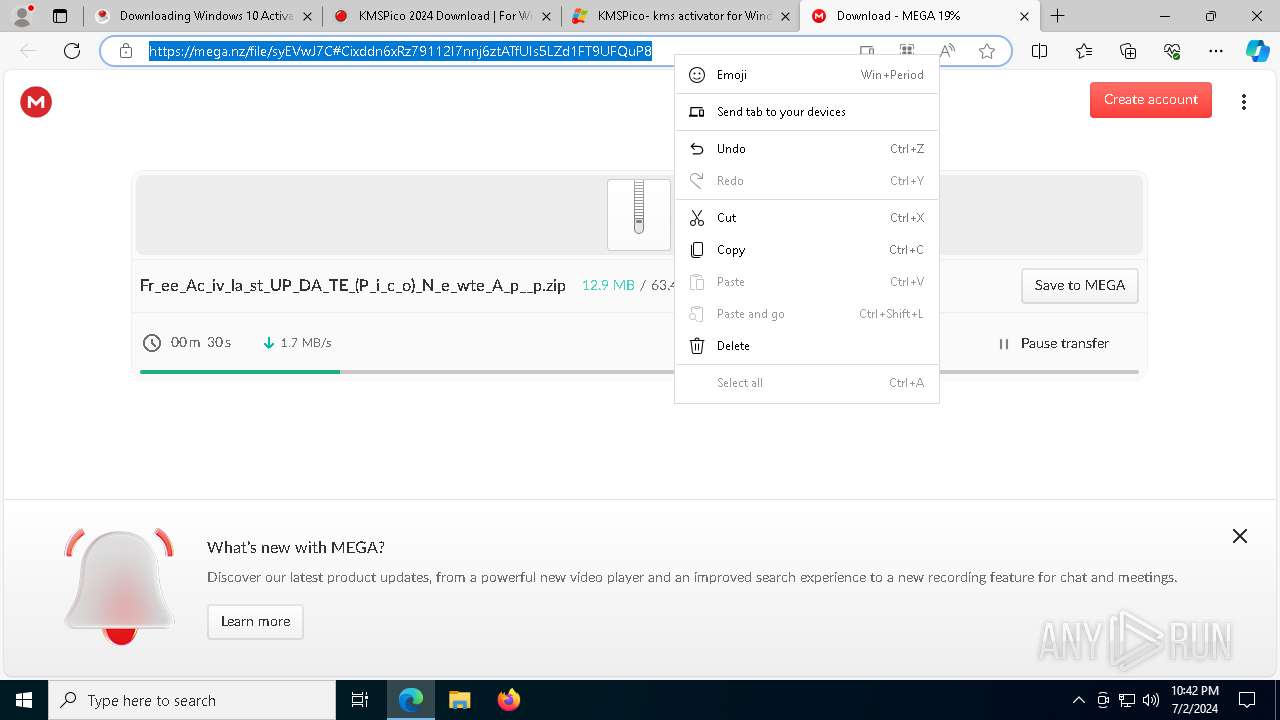Open the tab actions menu icon

click(60, 16)
